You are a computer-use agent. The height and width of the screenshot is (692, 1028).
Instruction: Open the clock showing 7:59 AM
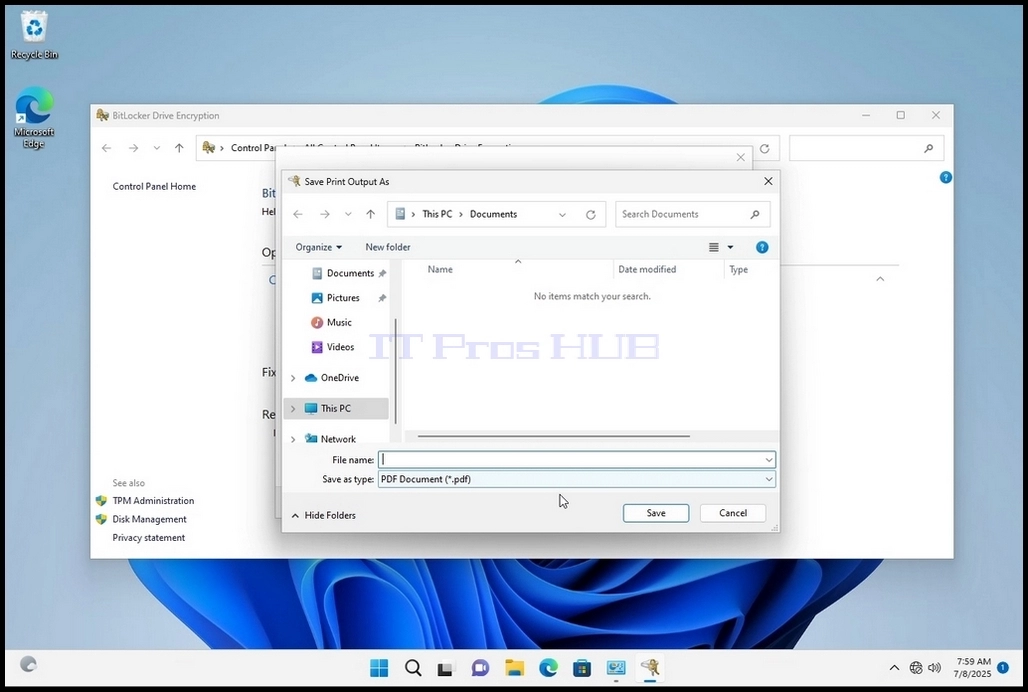point(974,668)
